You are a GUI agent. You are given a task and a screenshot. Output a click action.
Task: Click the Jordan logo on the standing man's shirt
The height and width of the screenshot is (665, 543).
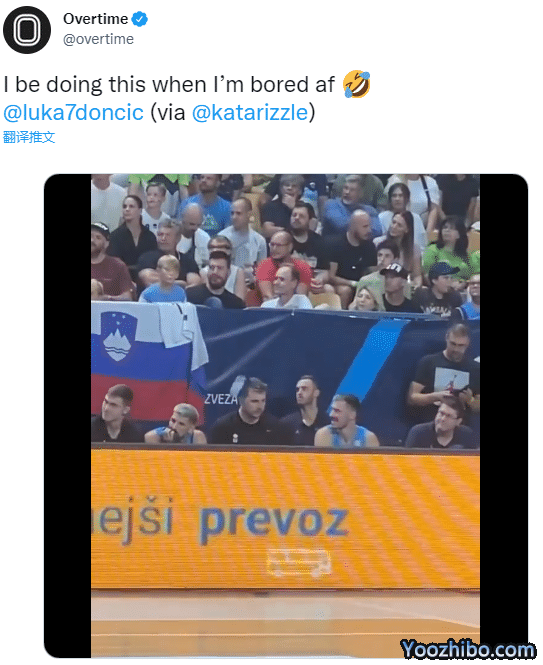click(x=451, y=380)
